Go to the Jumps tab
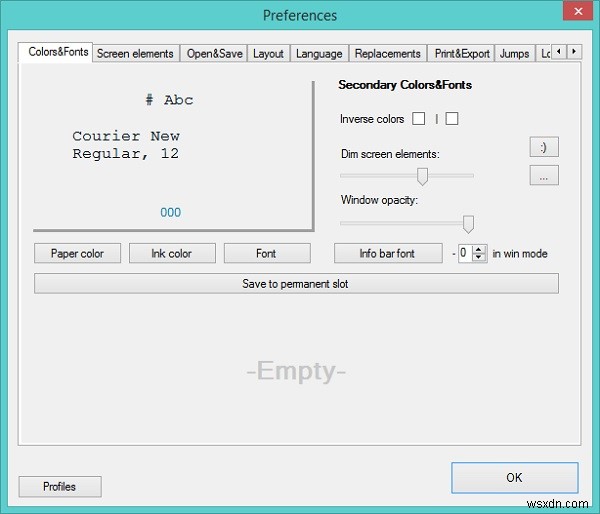The width and height of the screenshot is (600, 514). pyautogui.click(x=515, y=54)
